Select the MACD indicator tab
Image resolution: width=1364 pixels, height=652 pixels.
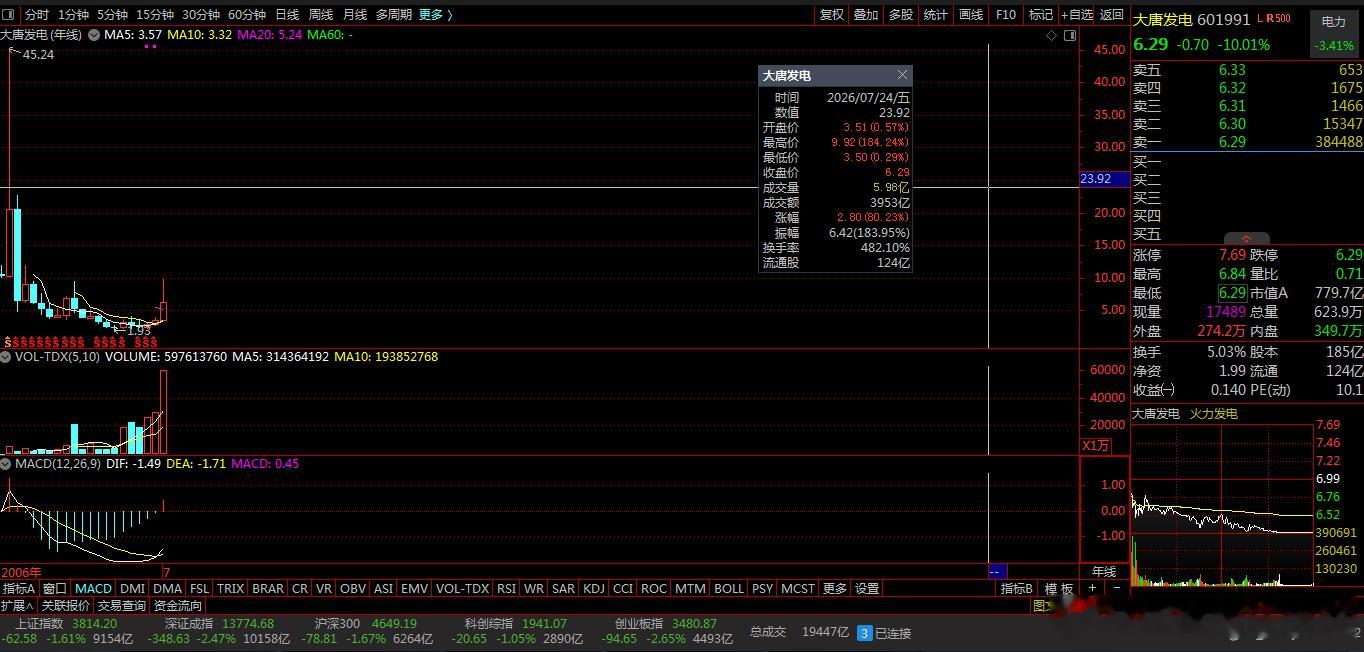(x=93, y=589)
